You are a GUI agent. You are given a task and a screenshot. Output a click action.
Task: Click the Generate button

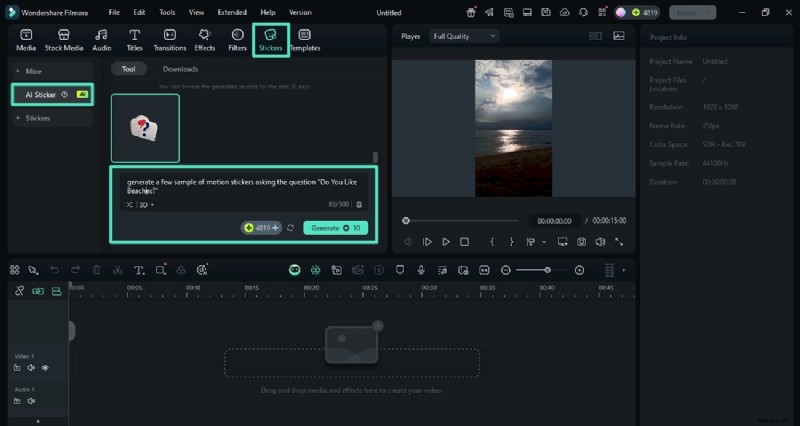click(335, 228)
